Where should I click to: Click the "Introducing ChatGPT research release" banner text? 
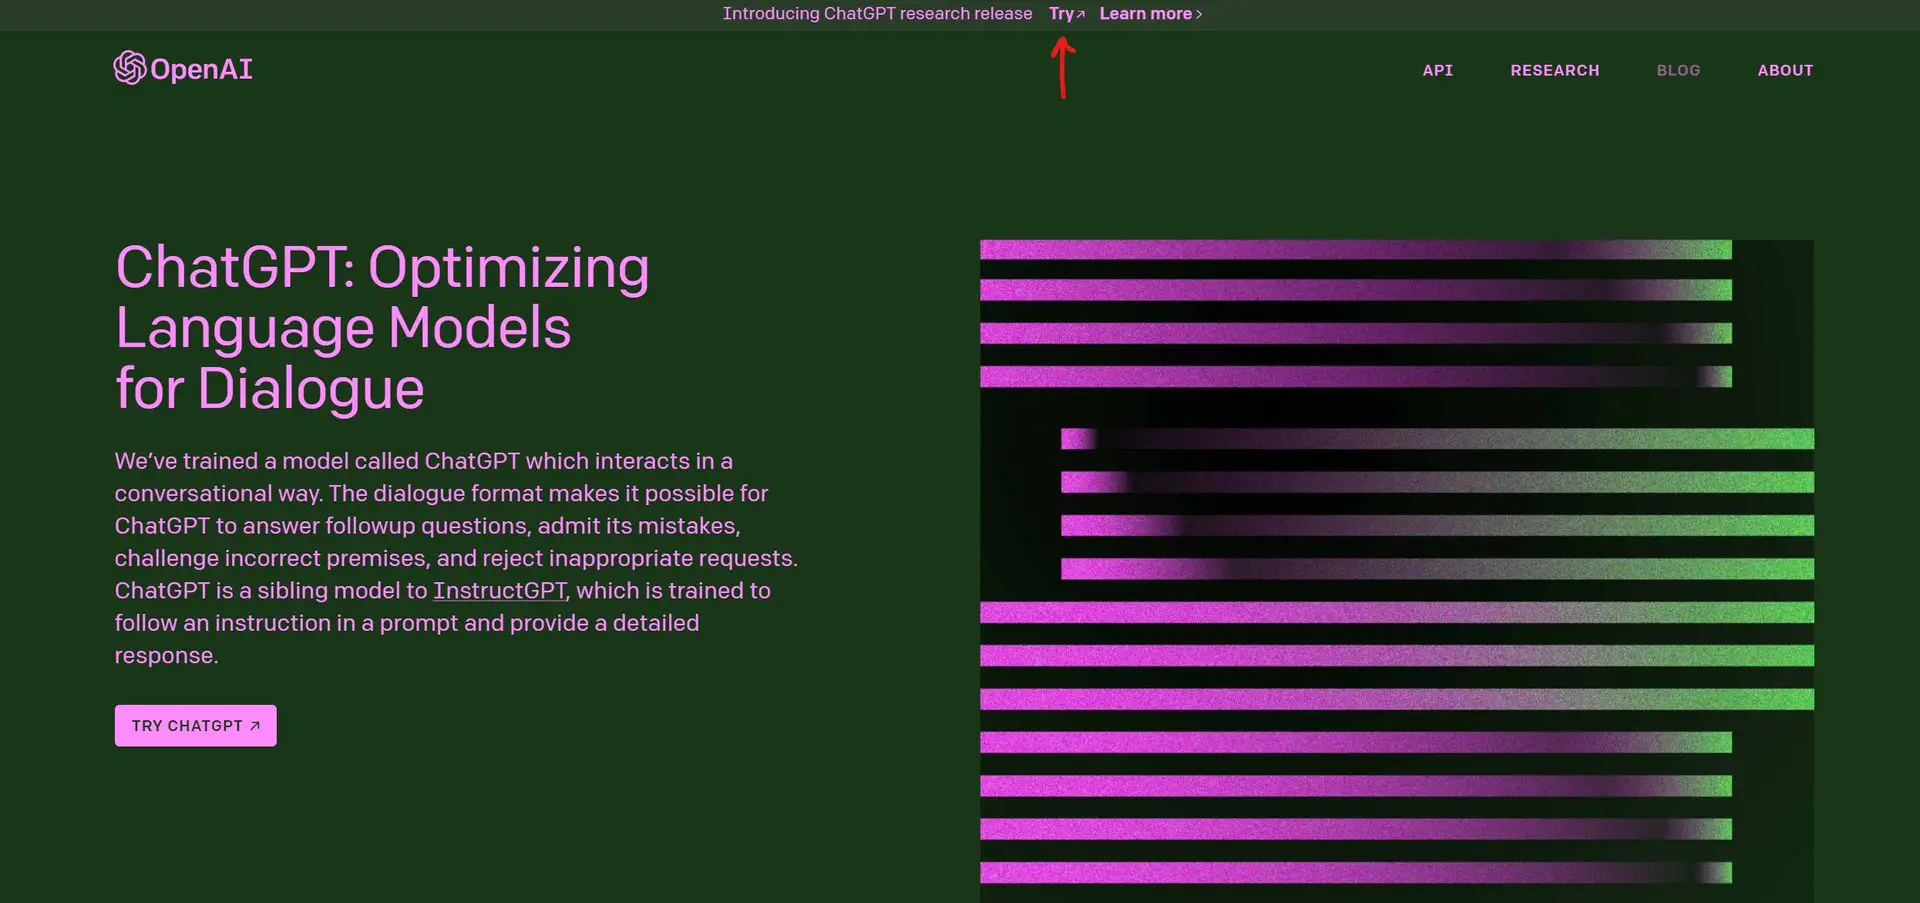pos(877,14)
